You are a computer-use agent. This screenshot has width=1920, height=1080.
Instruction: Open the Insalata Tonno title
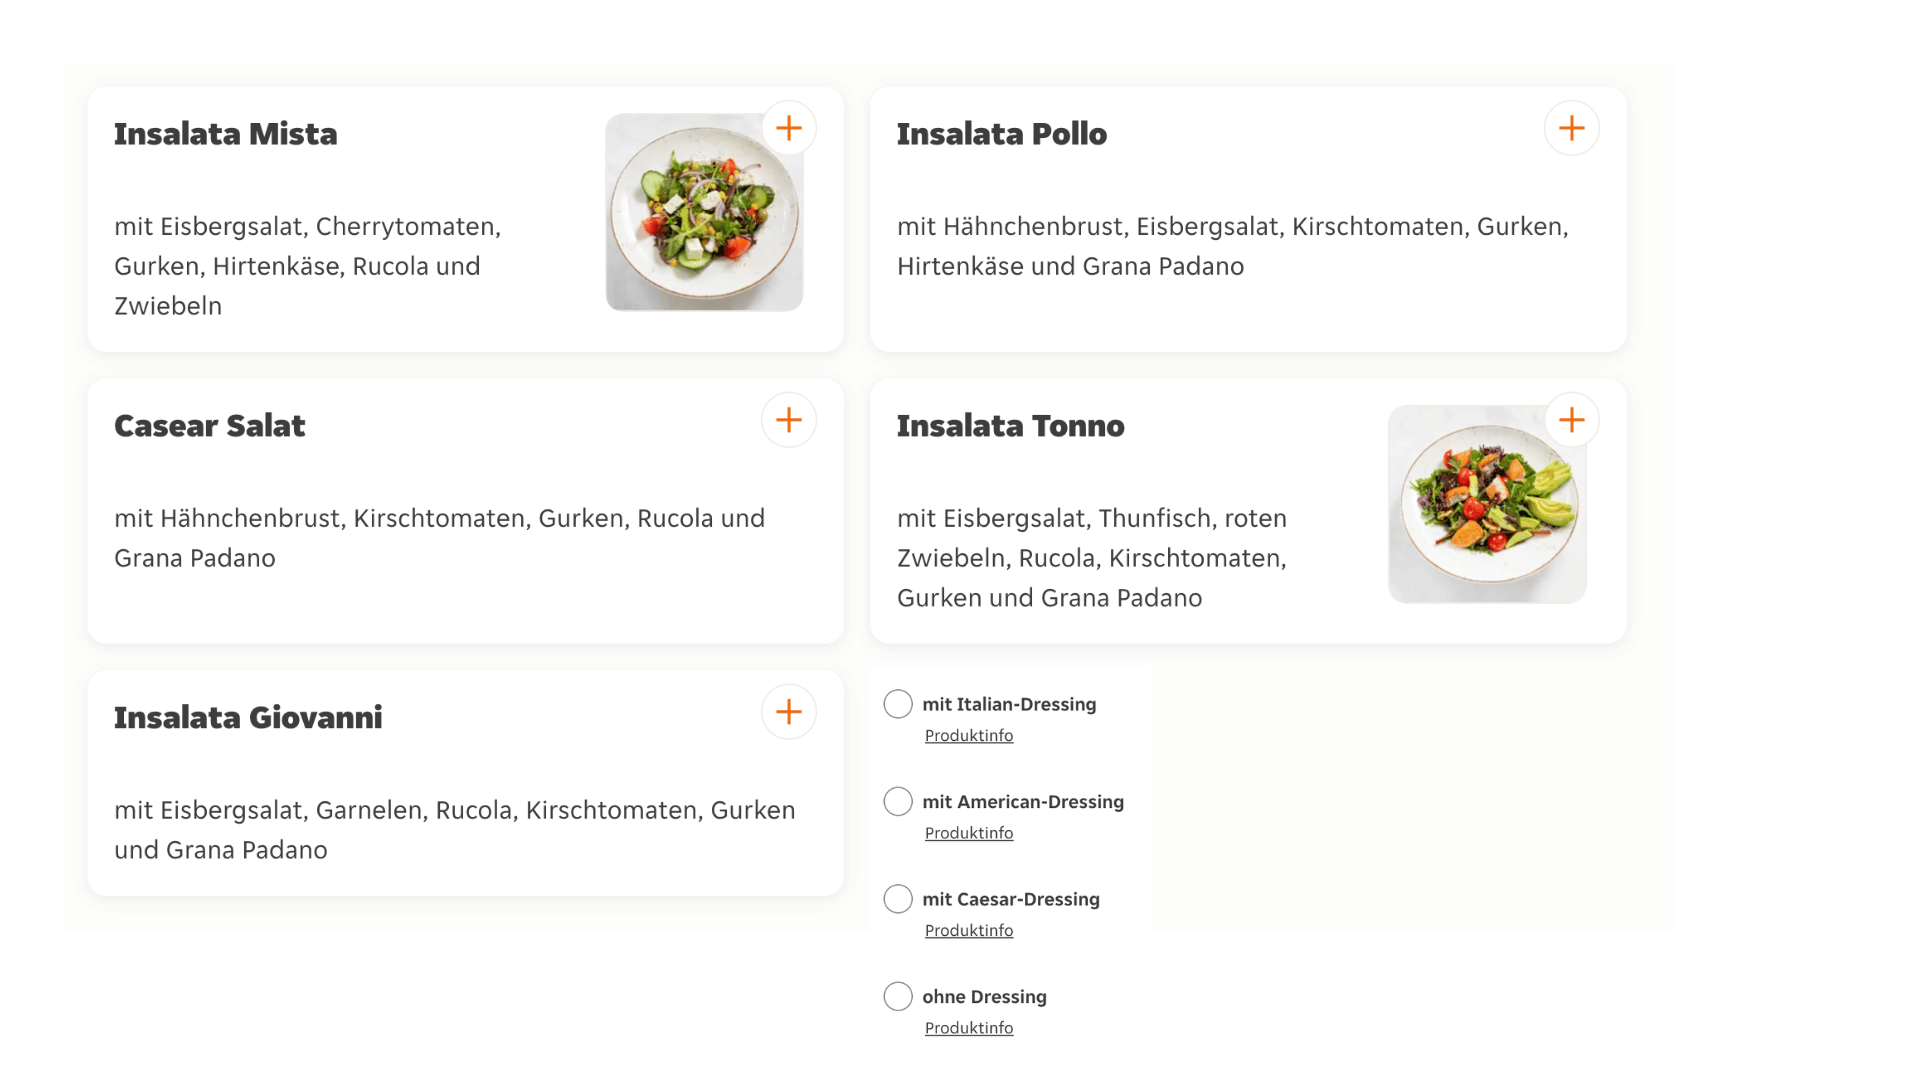tap(1011, 426)
